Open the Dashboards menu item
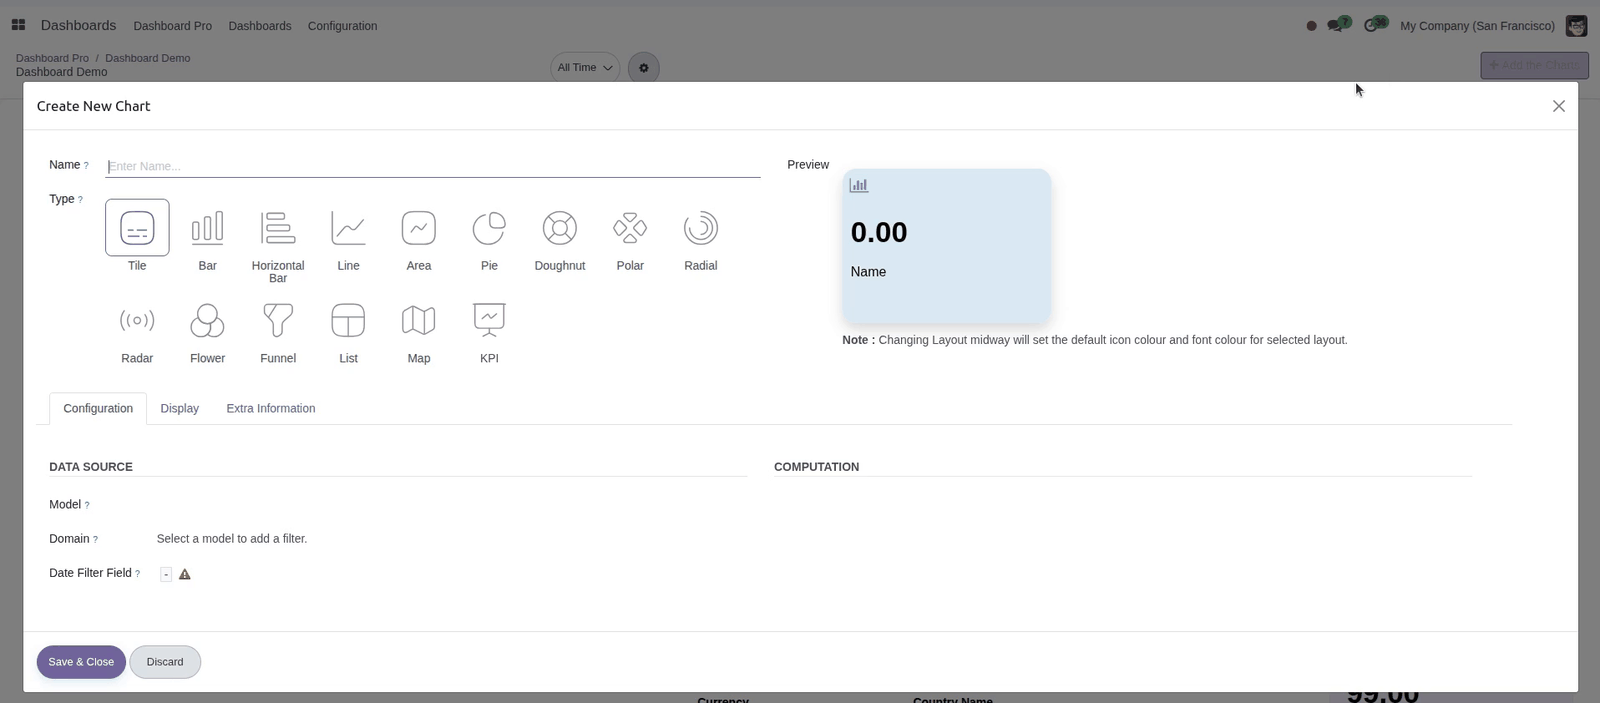The image size is (1600, 703). tap(260, 26)
